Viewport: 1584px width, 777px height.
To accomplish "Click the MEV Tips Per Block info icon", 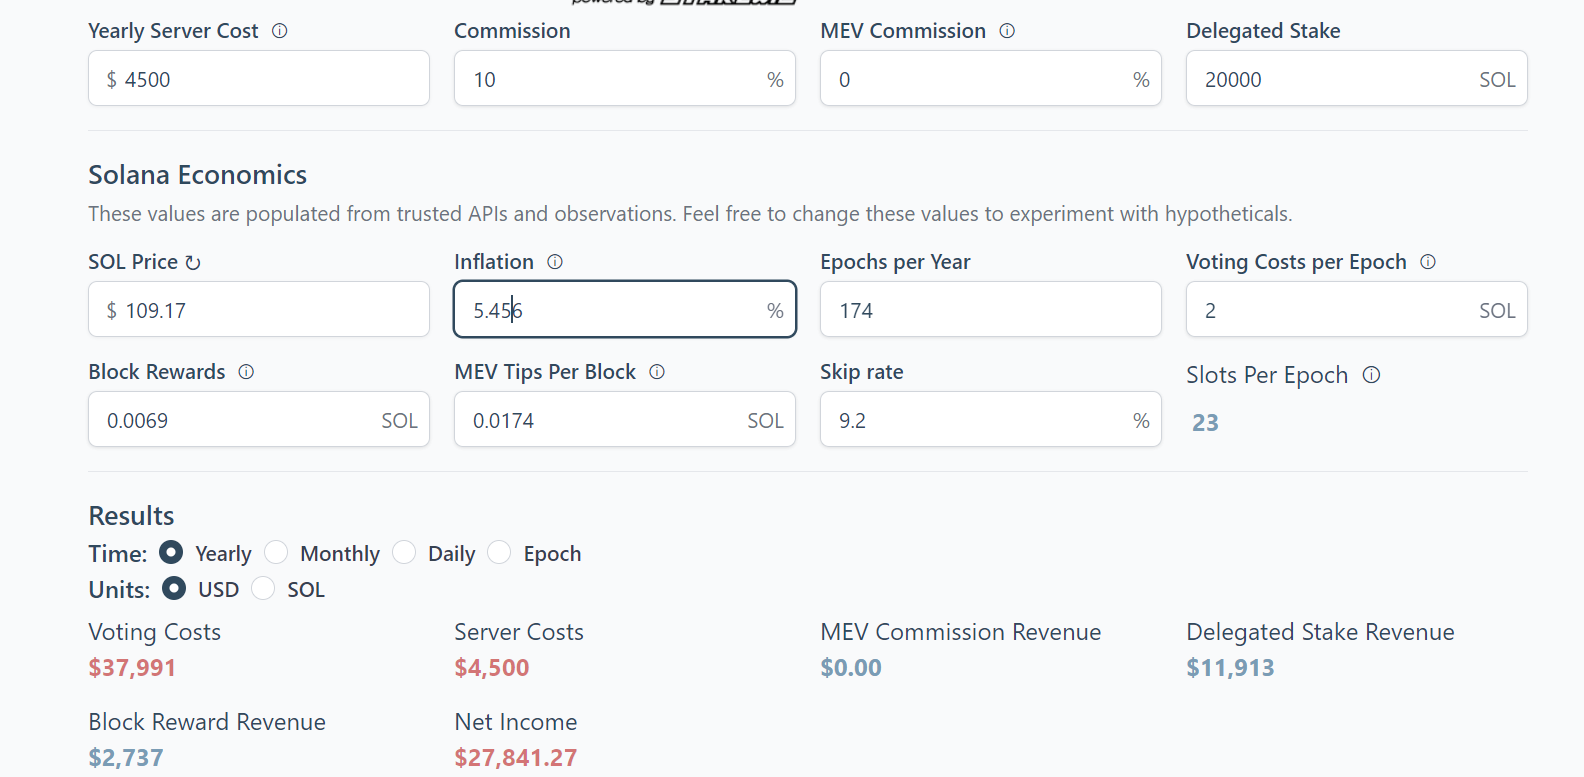I will click(x=657, y=372).
